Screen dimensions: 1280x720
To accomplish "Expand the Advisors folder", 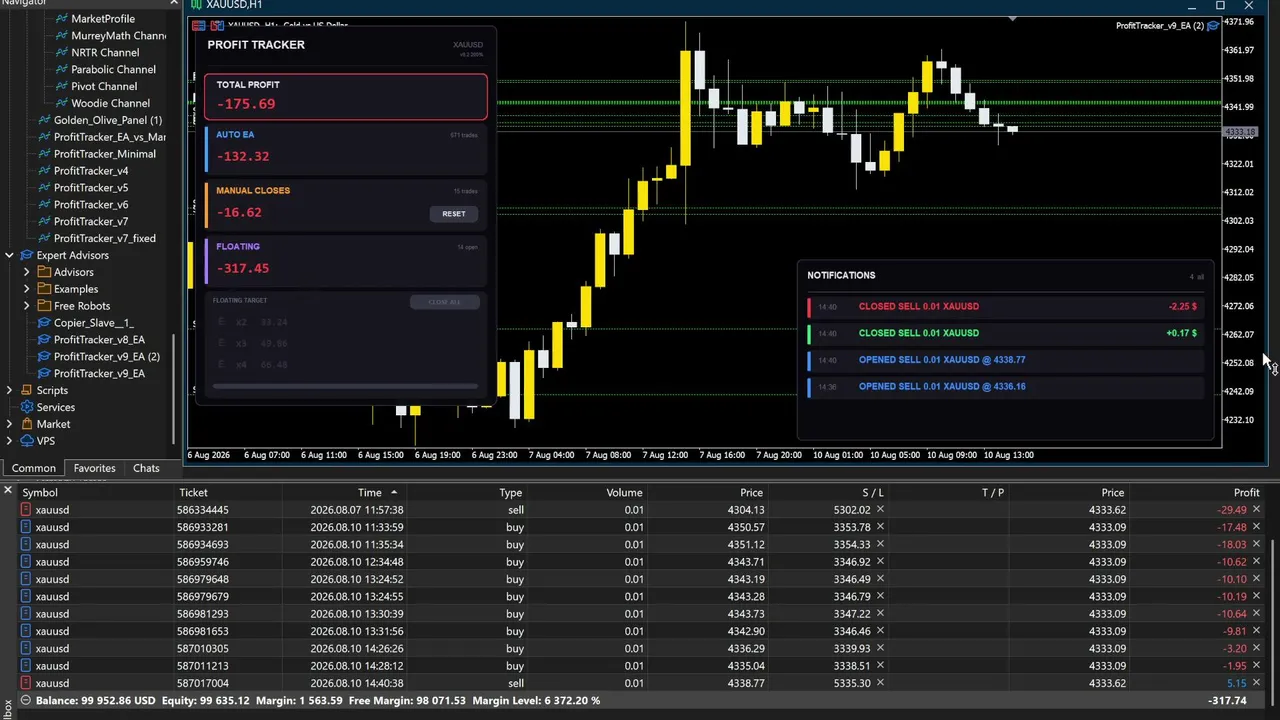I will 26,272.
